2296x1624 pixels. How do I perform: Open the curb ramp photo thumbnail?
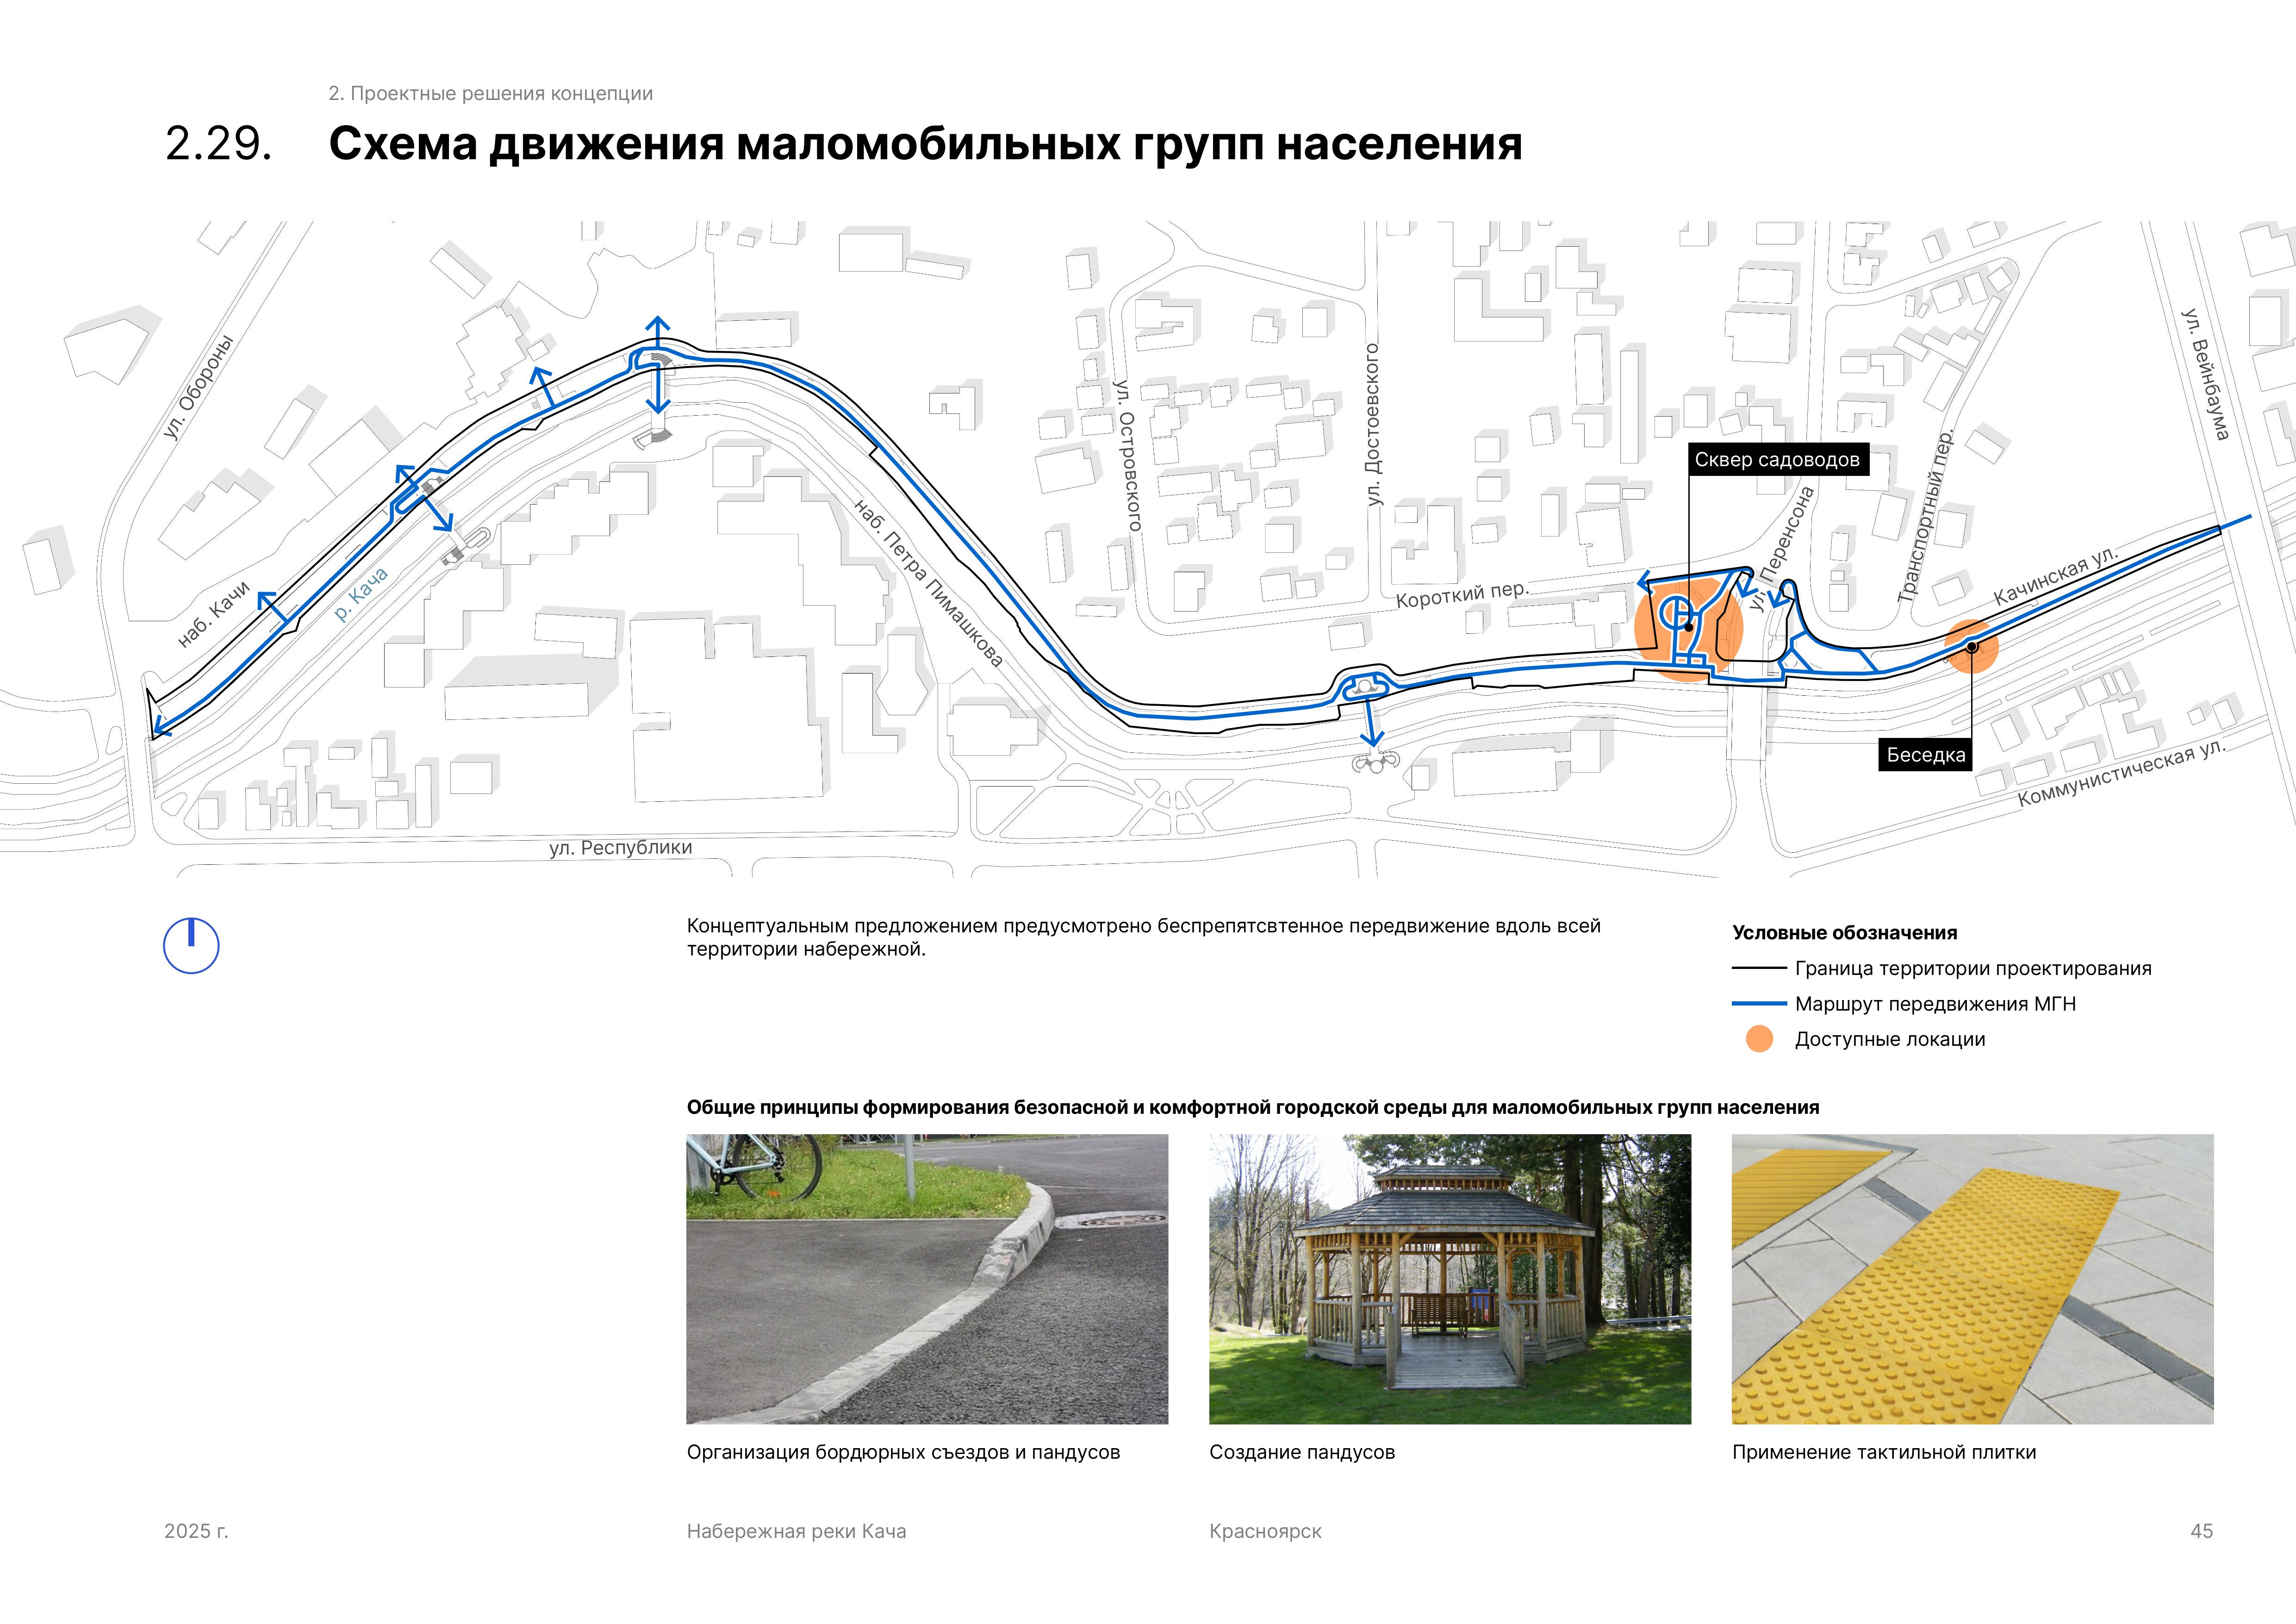coord(926,1278)
